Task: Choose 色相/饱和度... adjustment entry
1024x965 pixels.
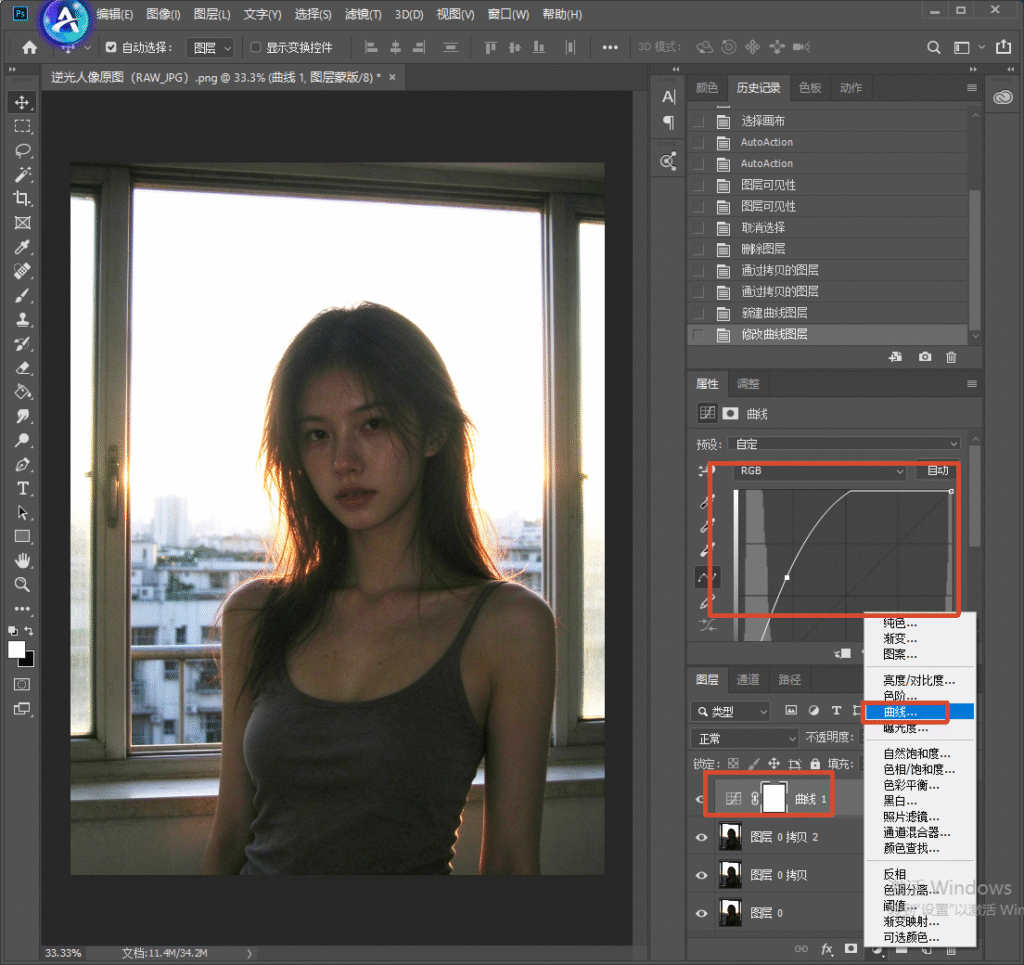Action: tap(919, 769)
